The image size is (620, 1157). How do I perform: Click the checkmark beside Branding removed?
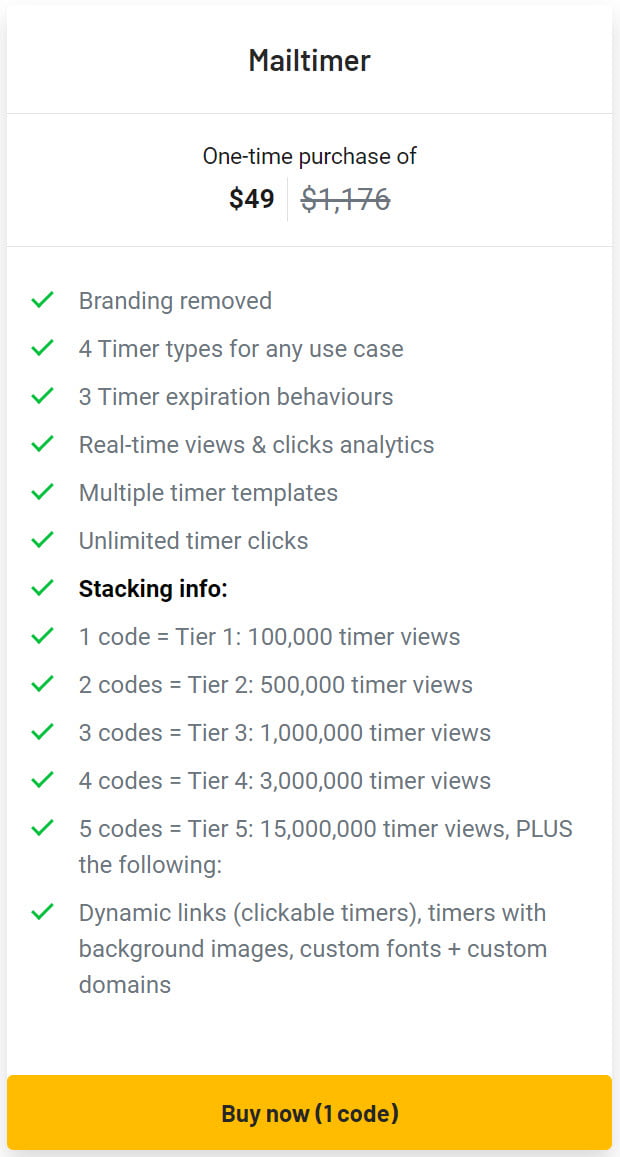(x=42, y=300)
